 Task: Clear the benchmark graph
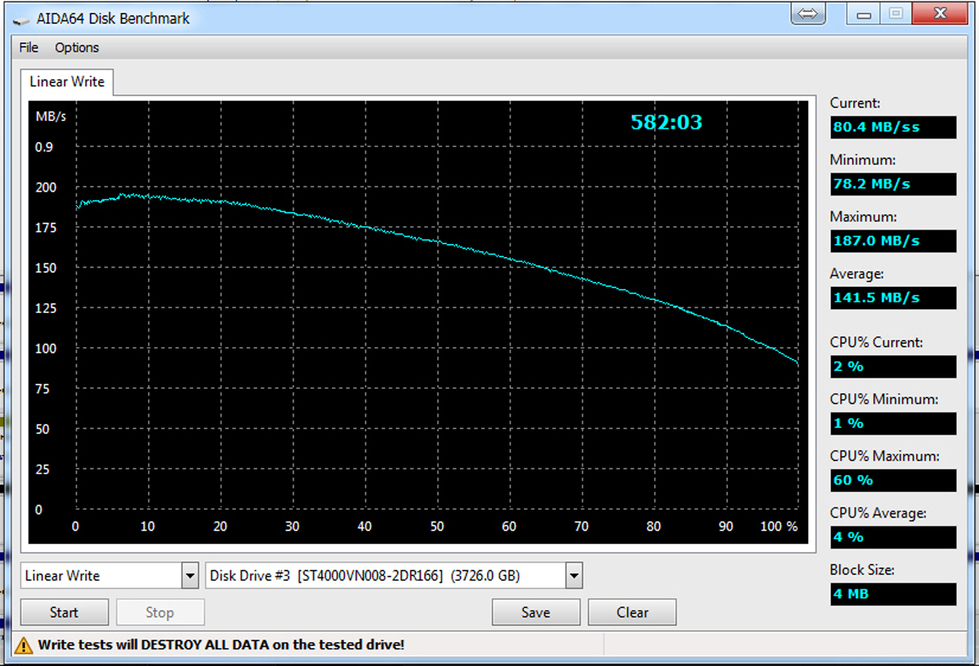point(632,612)
